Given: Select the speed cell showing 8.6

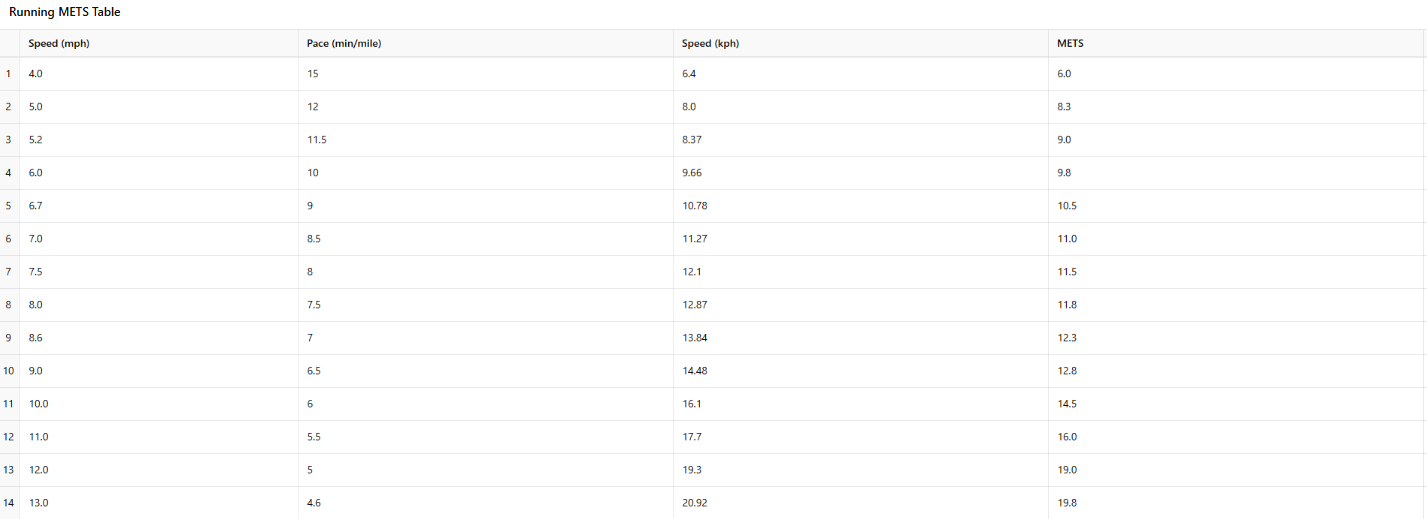Looking at the screenshot, I should tap(159, 338).
